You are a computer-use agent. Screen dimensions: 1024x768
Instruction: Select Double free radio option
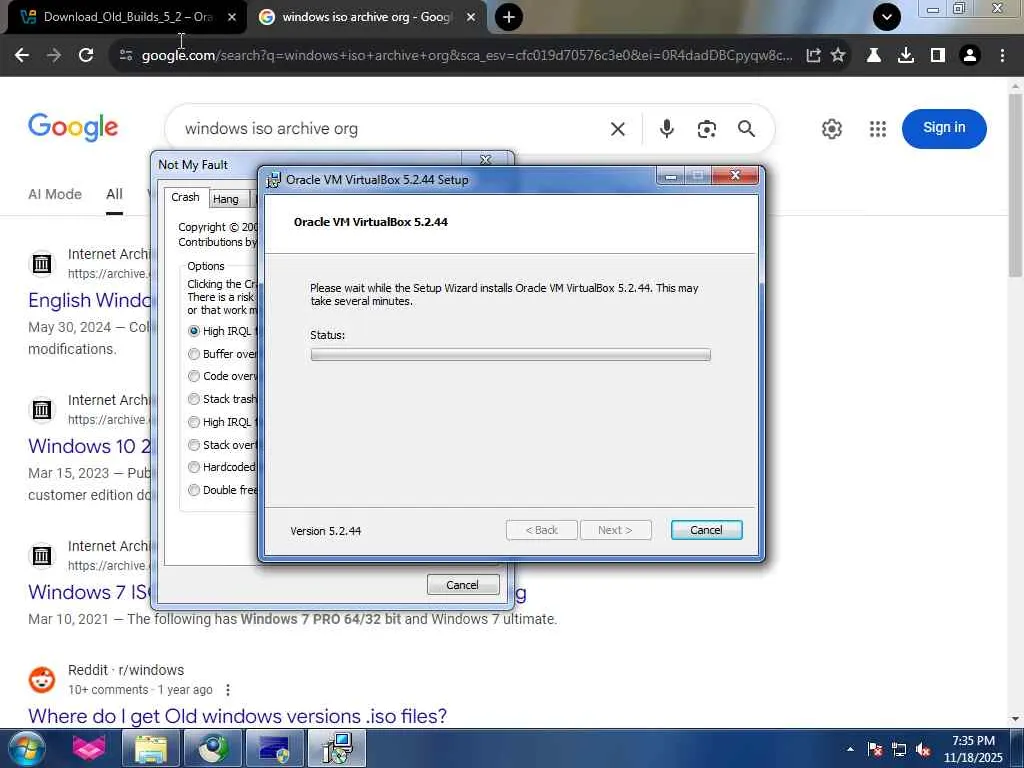coord(194,490)
